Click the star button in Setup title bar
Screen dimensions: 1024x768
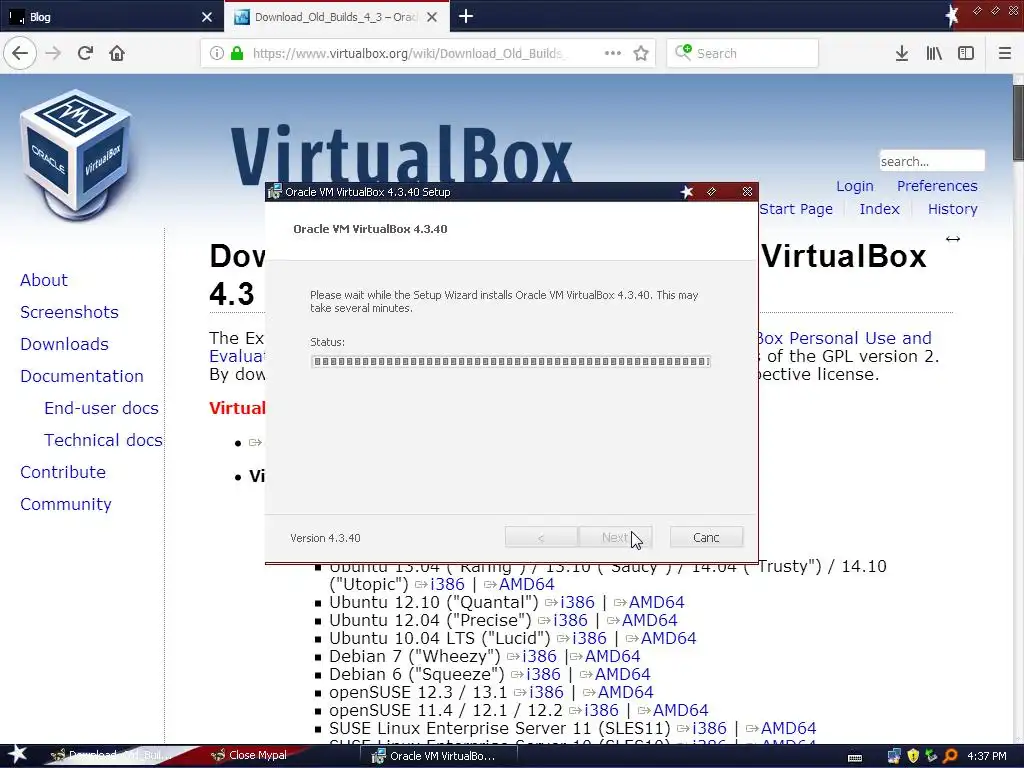(686, 192)
